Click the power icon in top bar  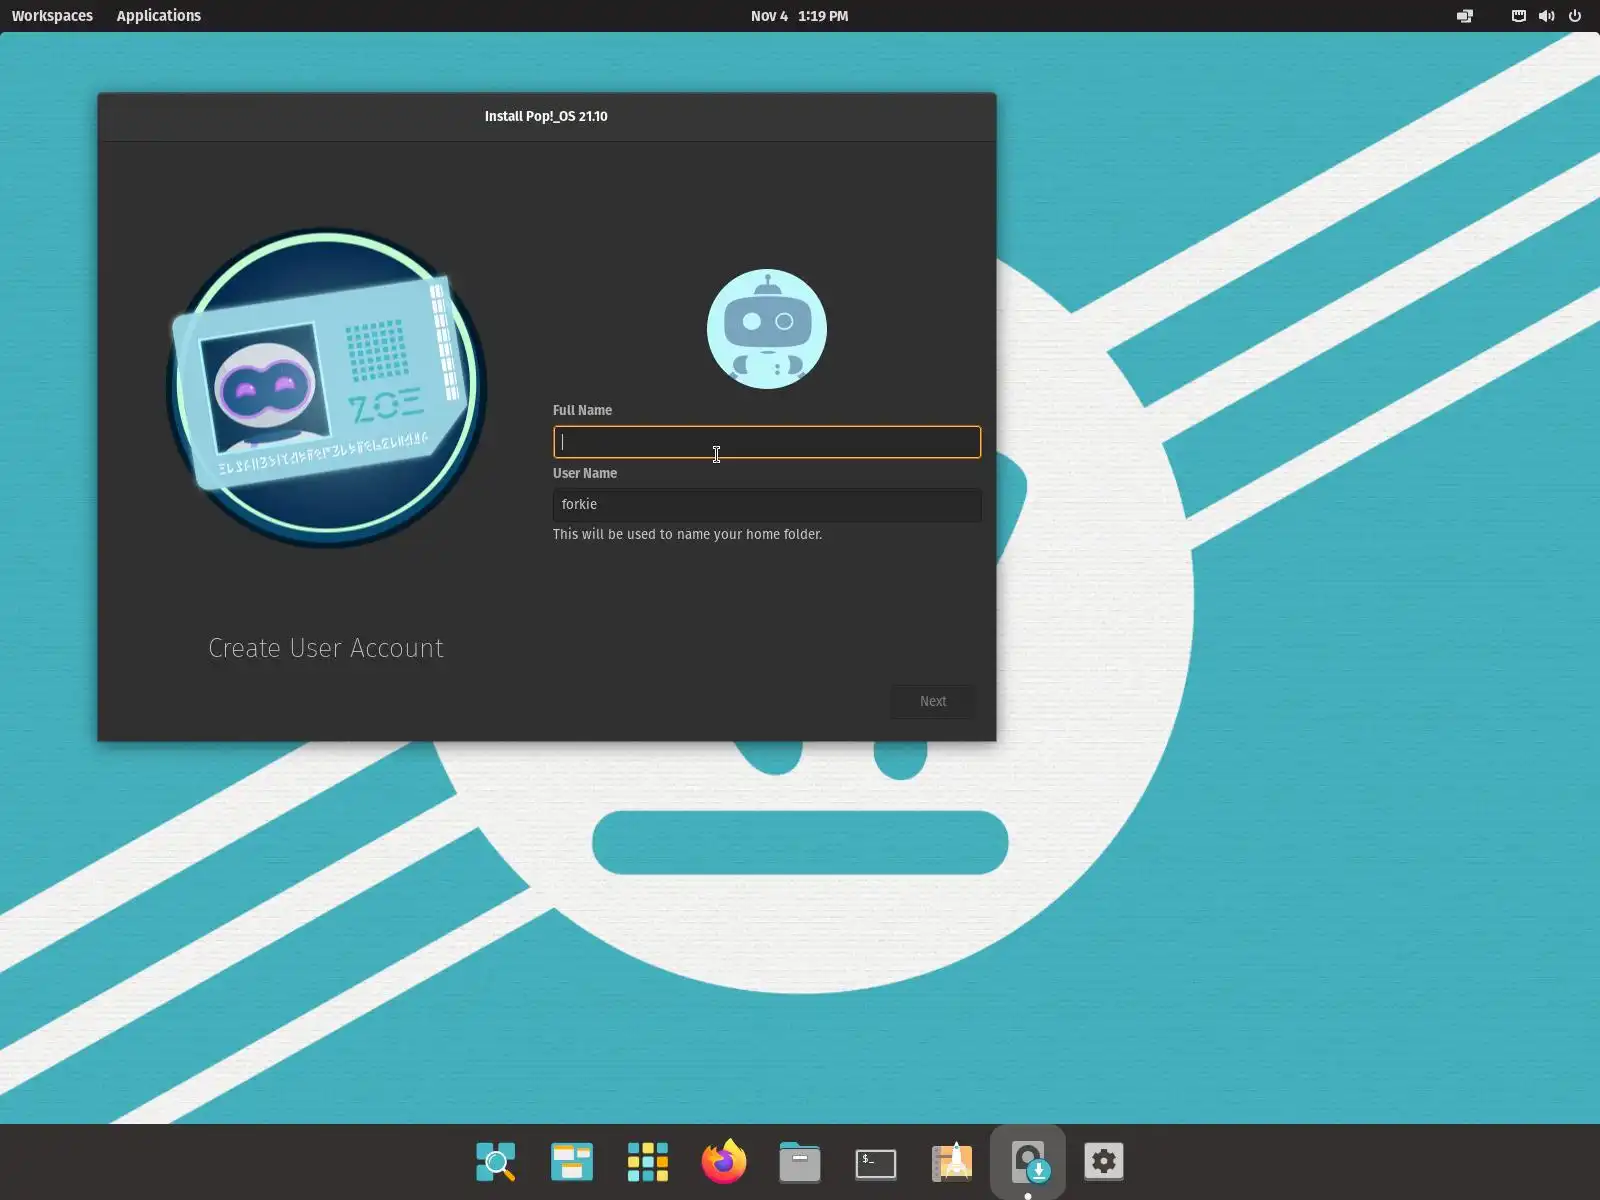click(x=1575, y=16)
